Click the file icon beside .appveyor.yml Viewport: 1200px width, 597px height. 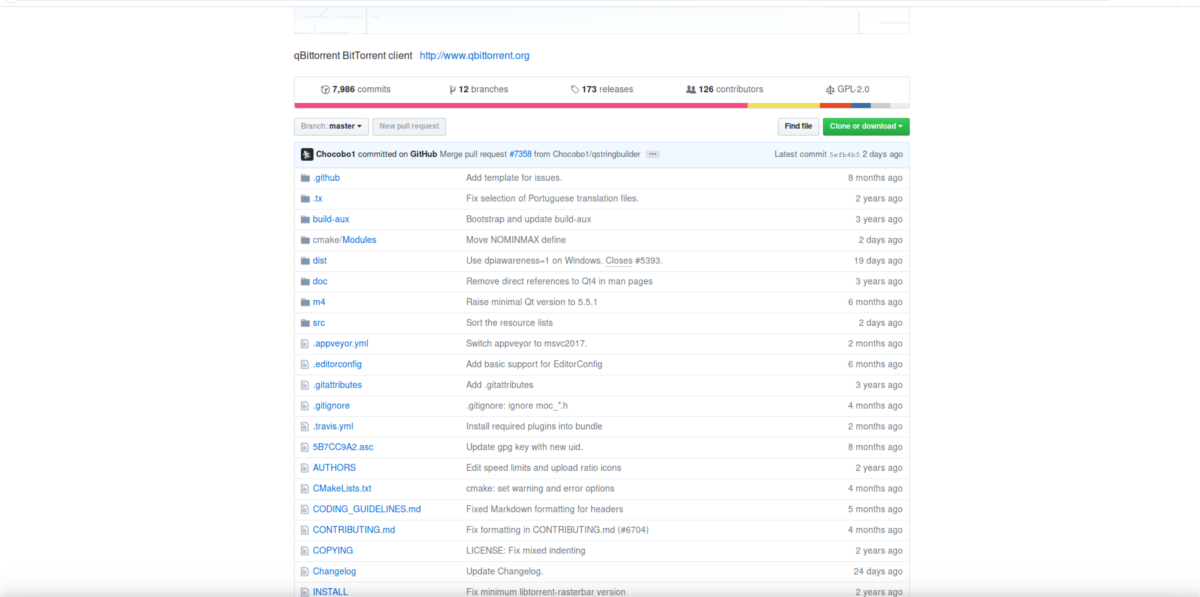tap(305, 343)
